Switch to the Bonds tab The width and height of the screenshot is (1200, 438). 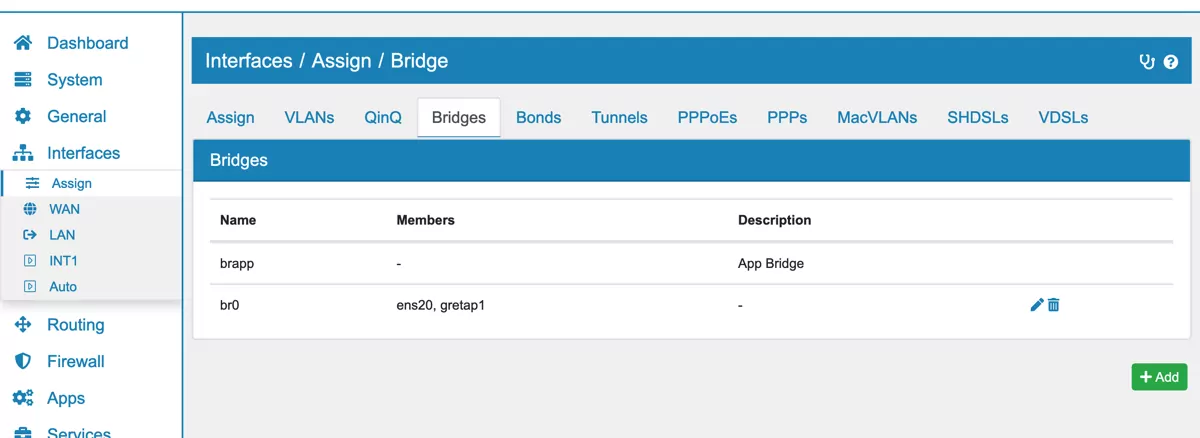pyautogui.click(x=539, y=117)
